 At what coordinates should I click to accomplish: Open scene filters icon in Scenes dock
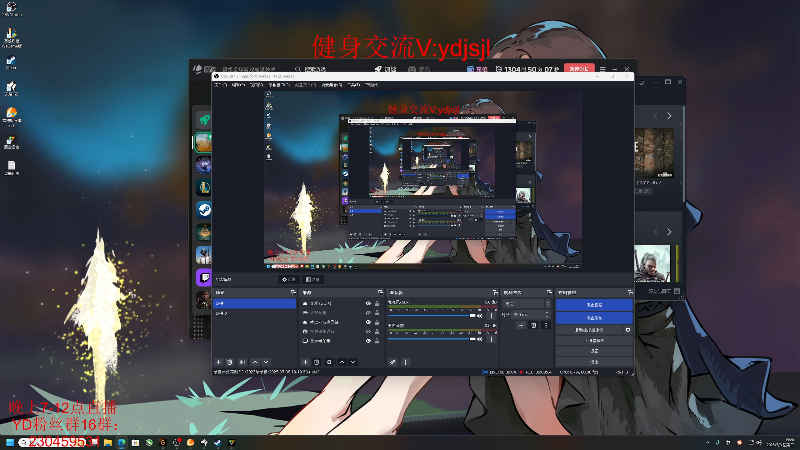[243, 362]
